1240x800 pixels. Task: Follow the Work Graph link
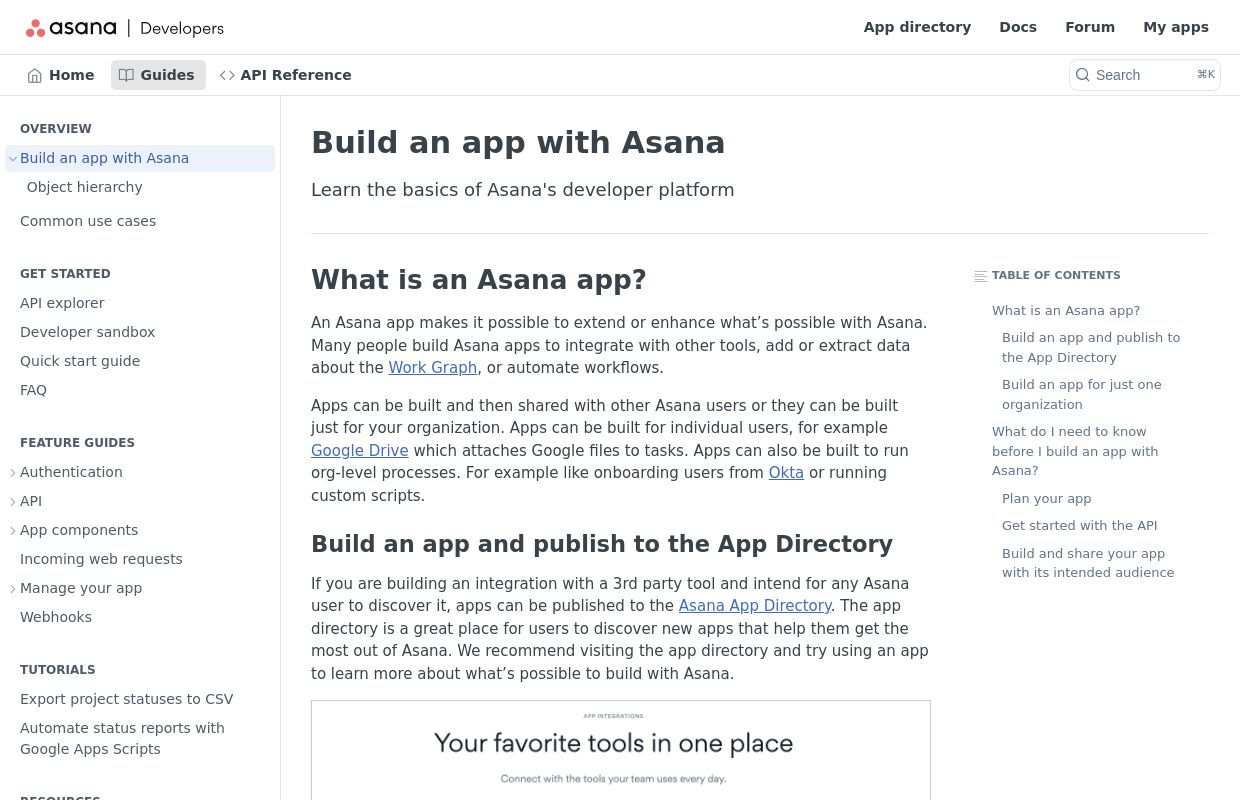point(433,367)
